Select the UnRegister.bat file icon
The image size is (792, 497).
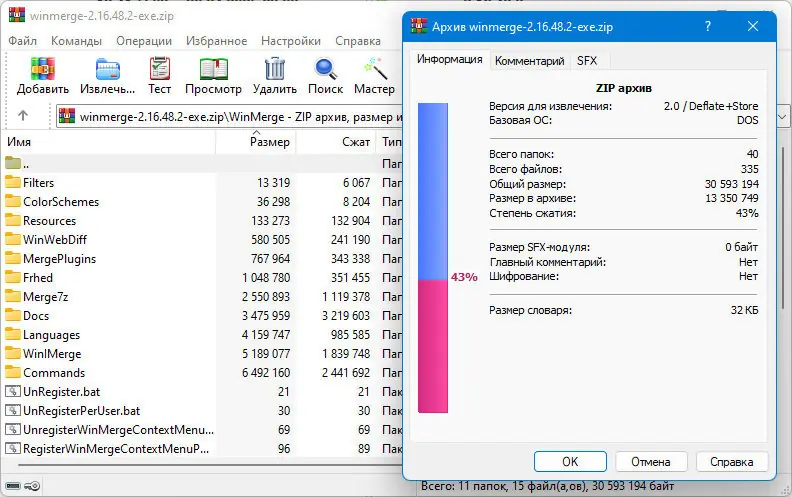pos(13,391)
